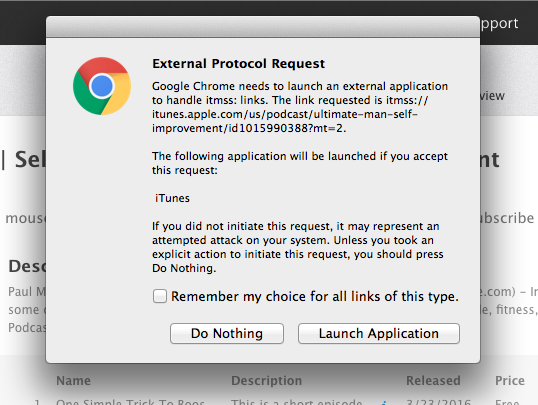Click the Name column header in the background table

click(x=73, y=381)
